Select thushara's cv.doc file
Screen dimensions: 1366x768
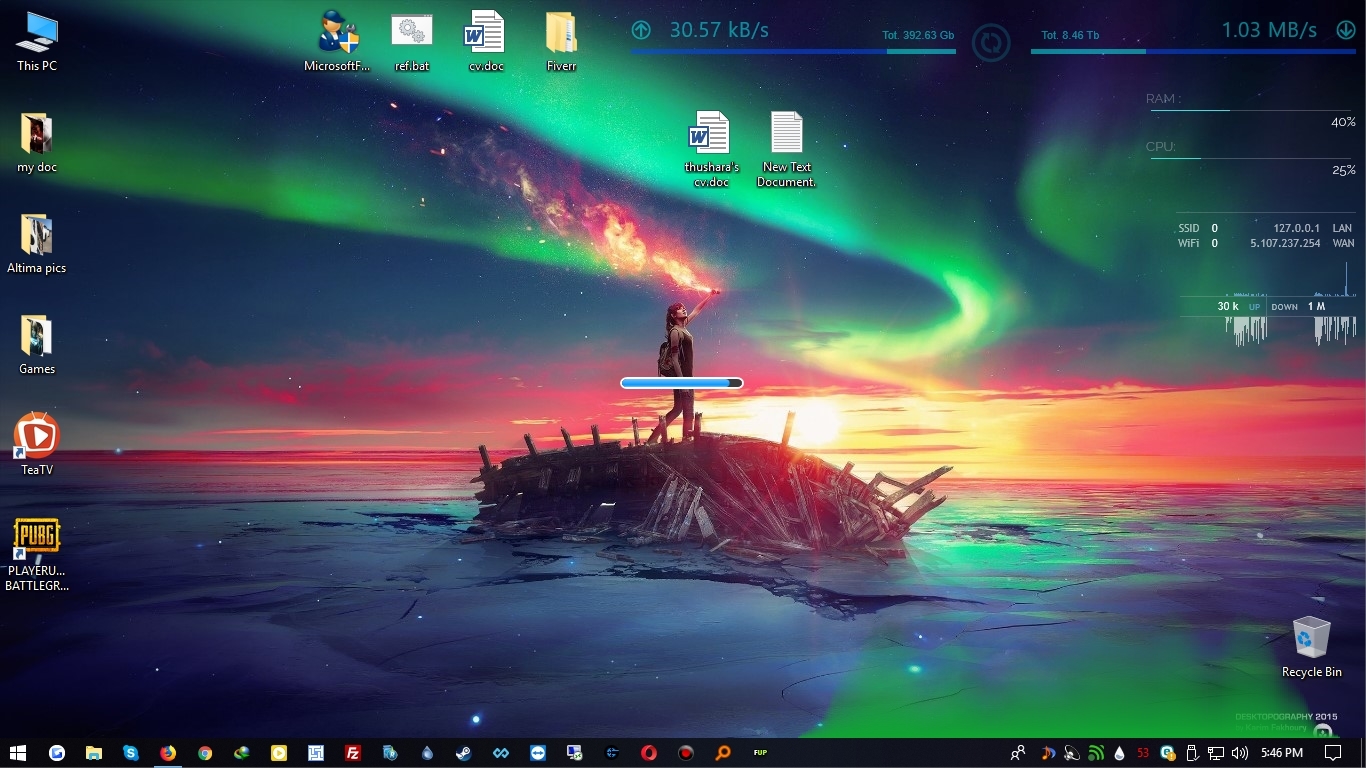coord(711,149)
